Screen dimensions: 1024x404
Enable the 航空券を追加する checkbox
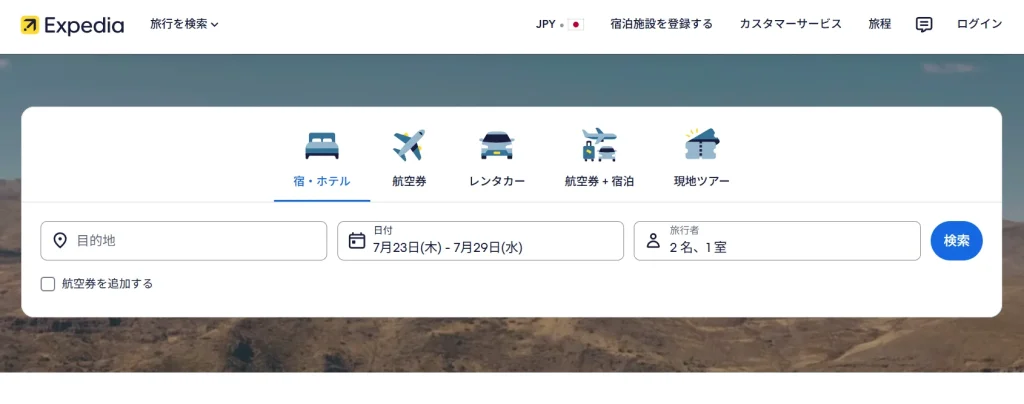48,284
